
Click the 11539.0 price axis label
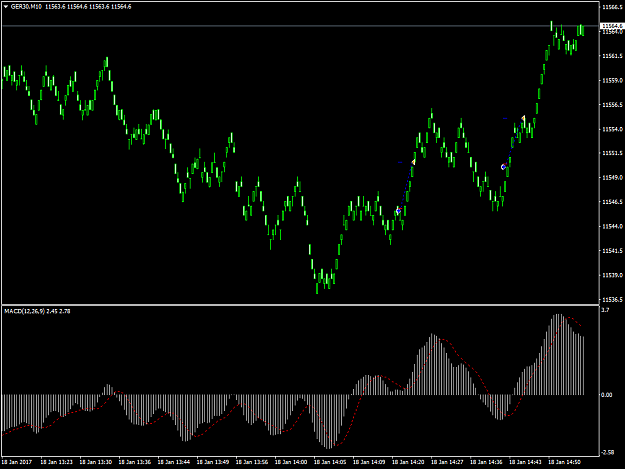(612, 275)
